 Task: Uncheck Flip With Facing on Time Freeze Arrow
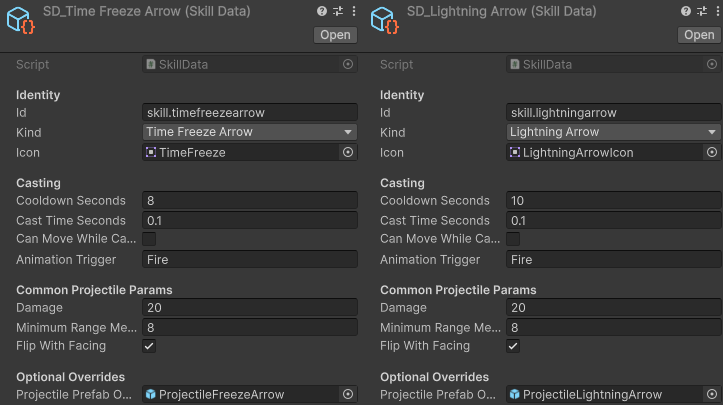(149, 346)
